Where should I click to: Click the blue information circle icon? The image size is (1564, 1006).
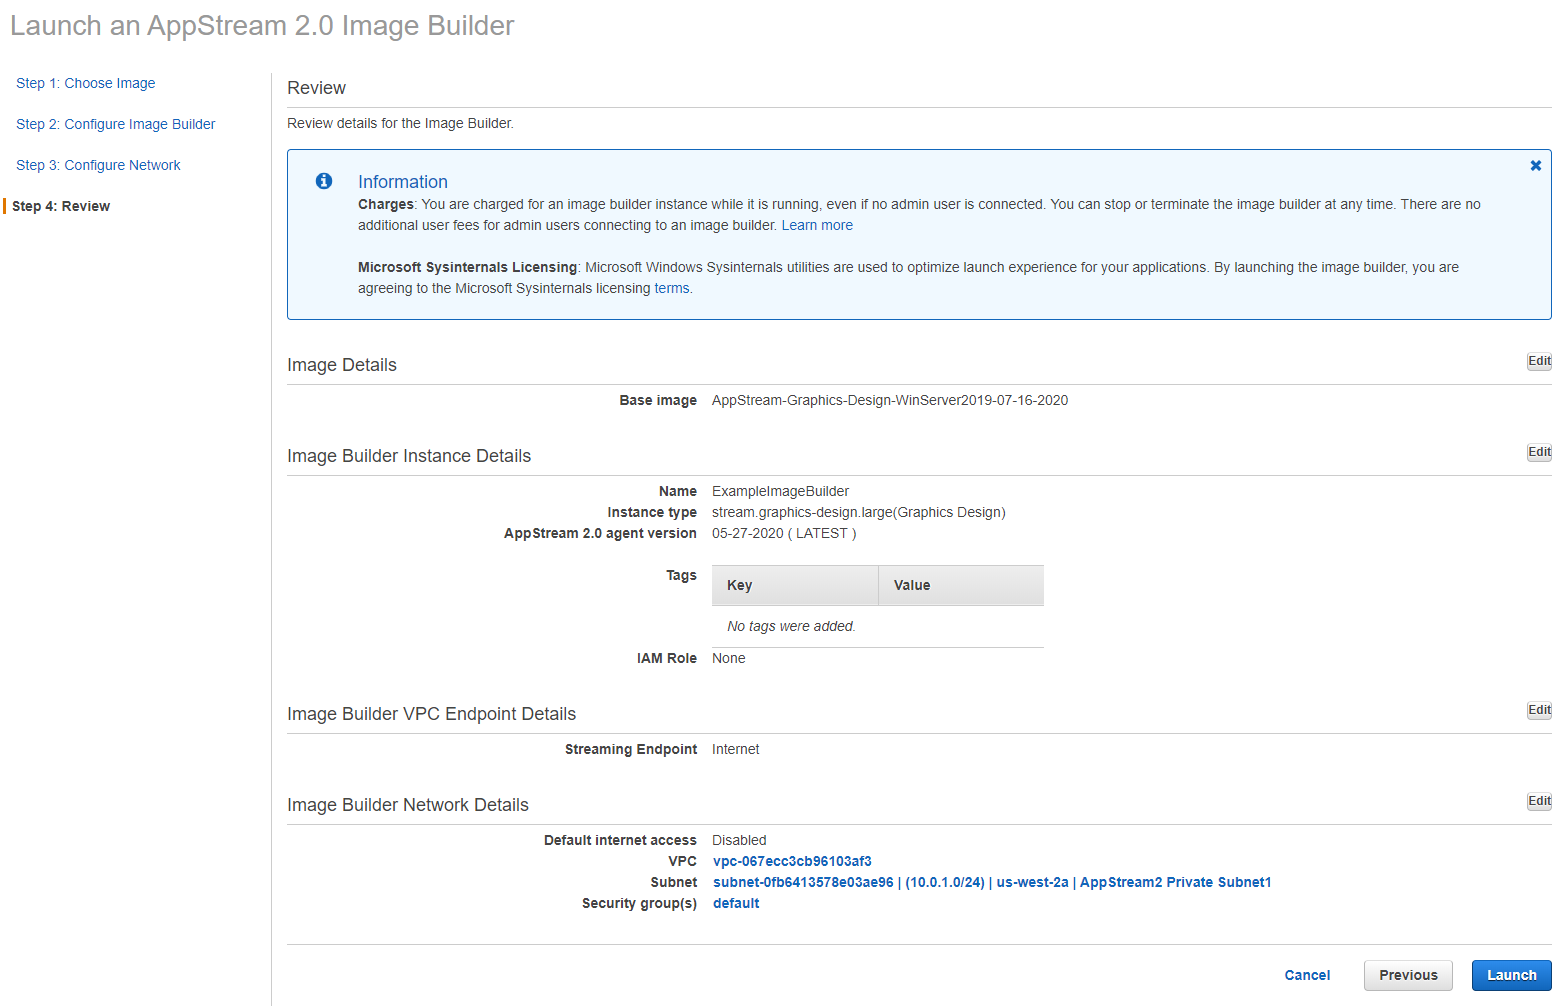click(324, 181)
